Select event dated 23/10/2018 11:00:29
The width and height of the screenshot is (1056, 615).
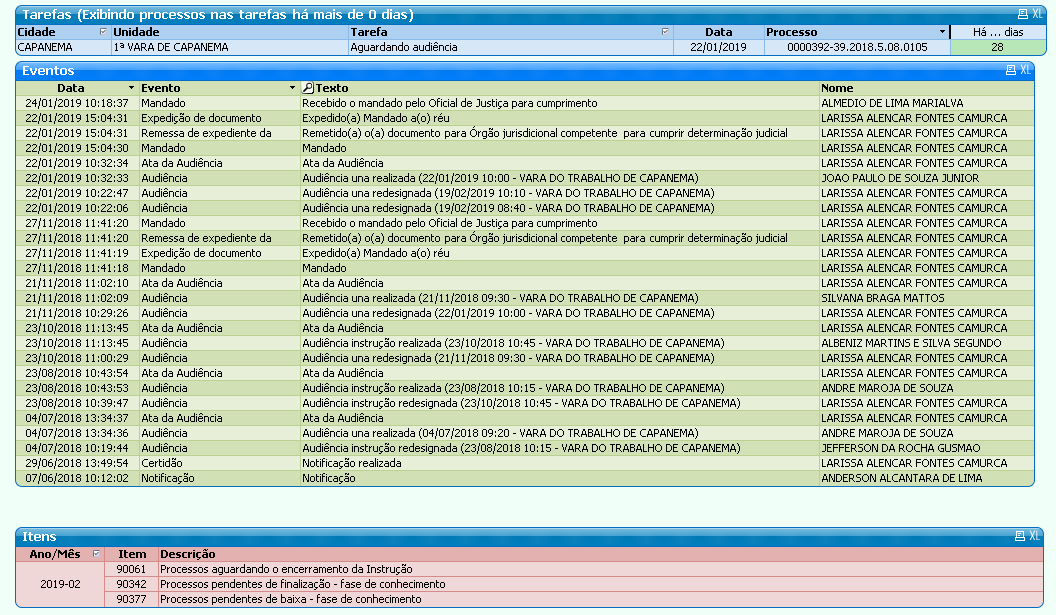pos(77,358)
